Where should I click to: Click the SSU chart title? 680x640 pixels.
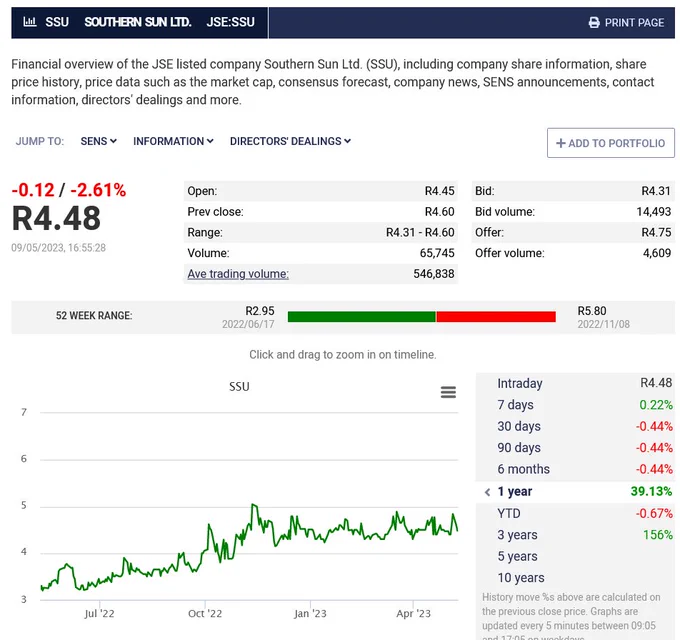click(x=239, y=386)
